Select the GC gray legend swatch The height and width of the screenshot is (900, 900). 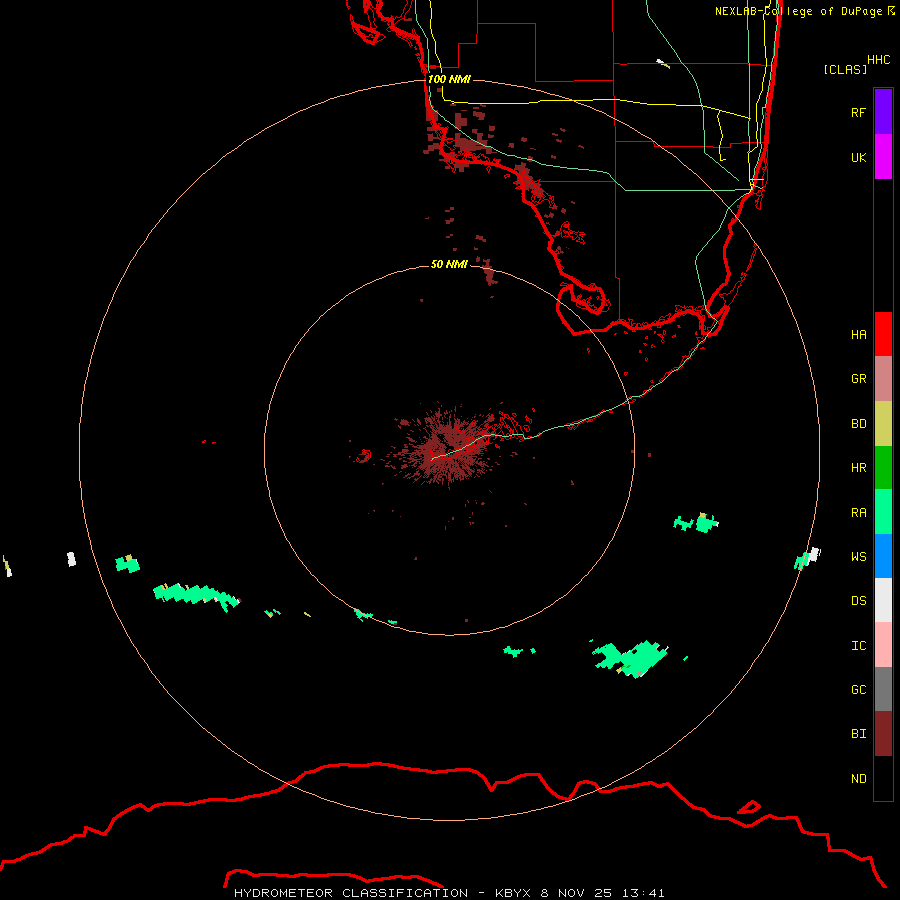tap(883, 689)
